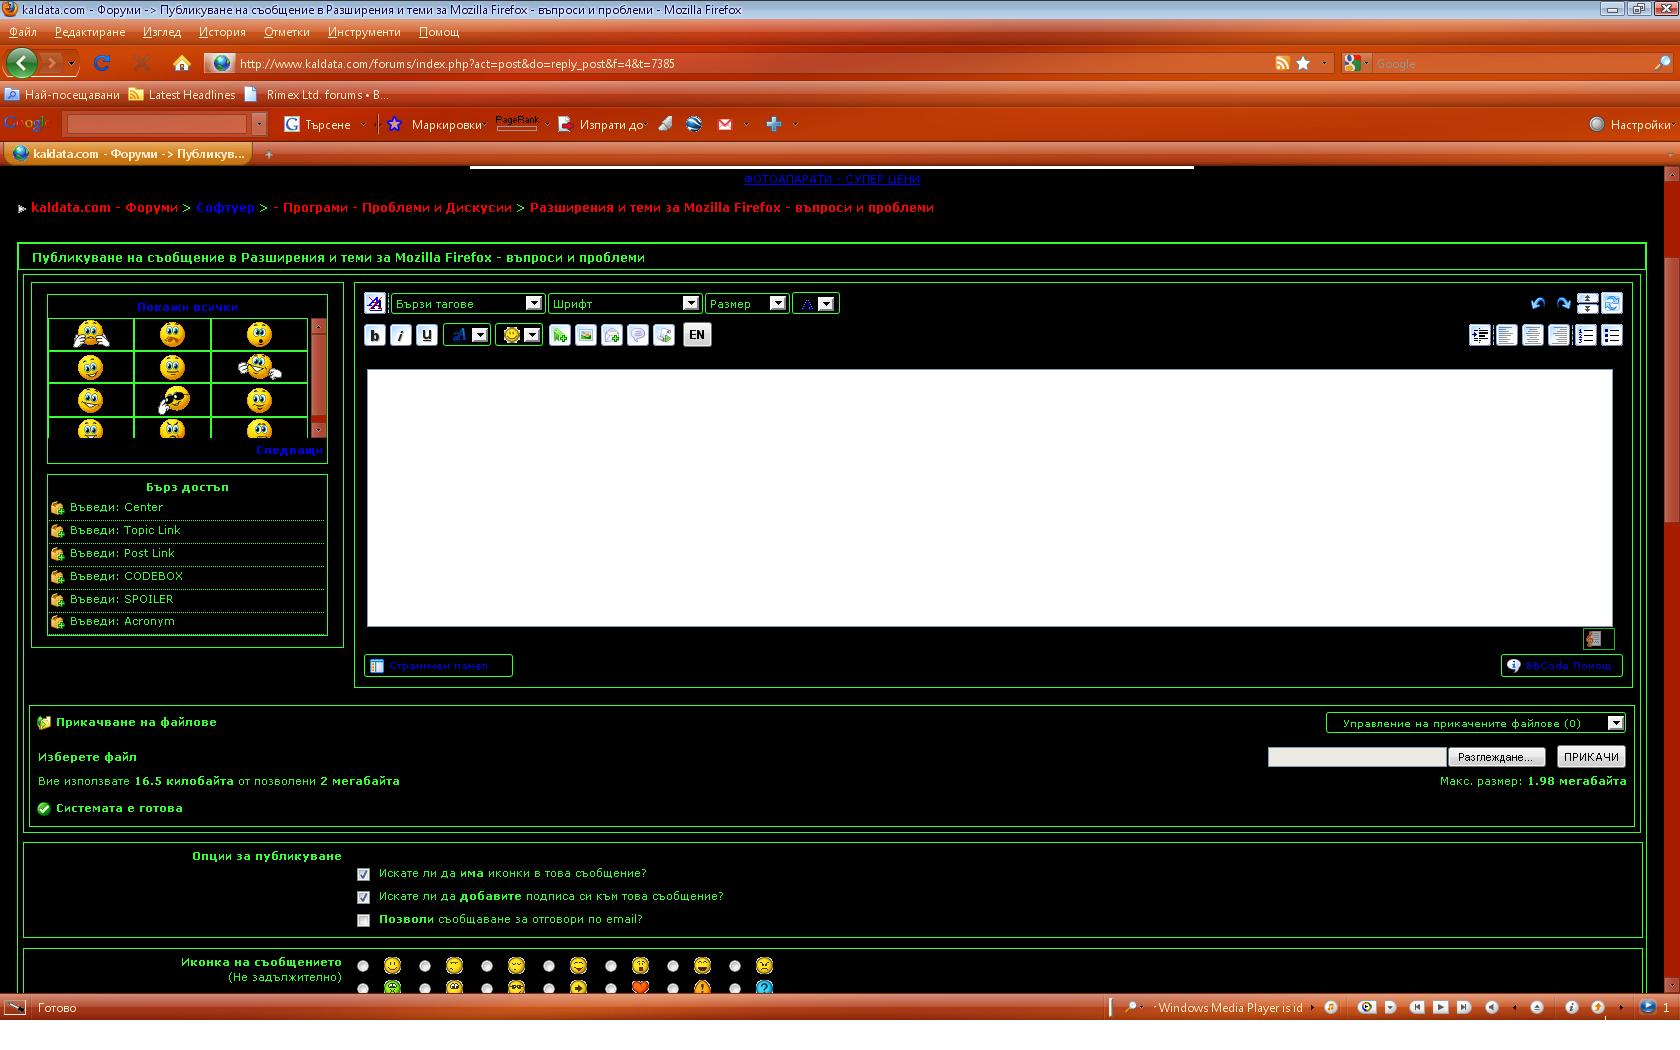1680x1050 pixels.
Task: Open the Инструменти menu
Action: click(x=364, y=32)
